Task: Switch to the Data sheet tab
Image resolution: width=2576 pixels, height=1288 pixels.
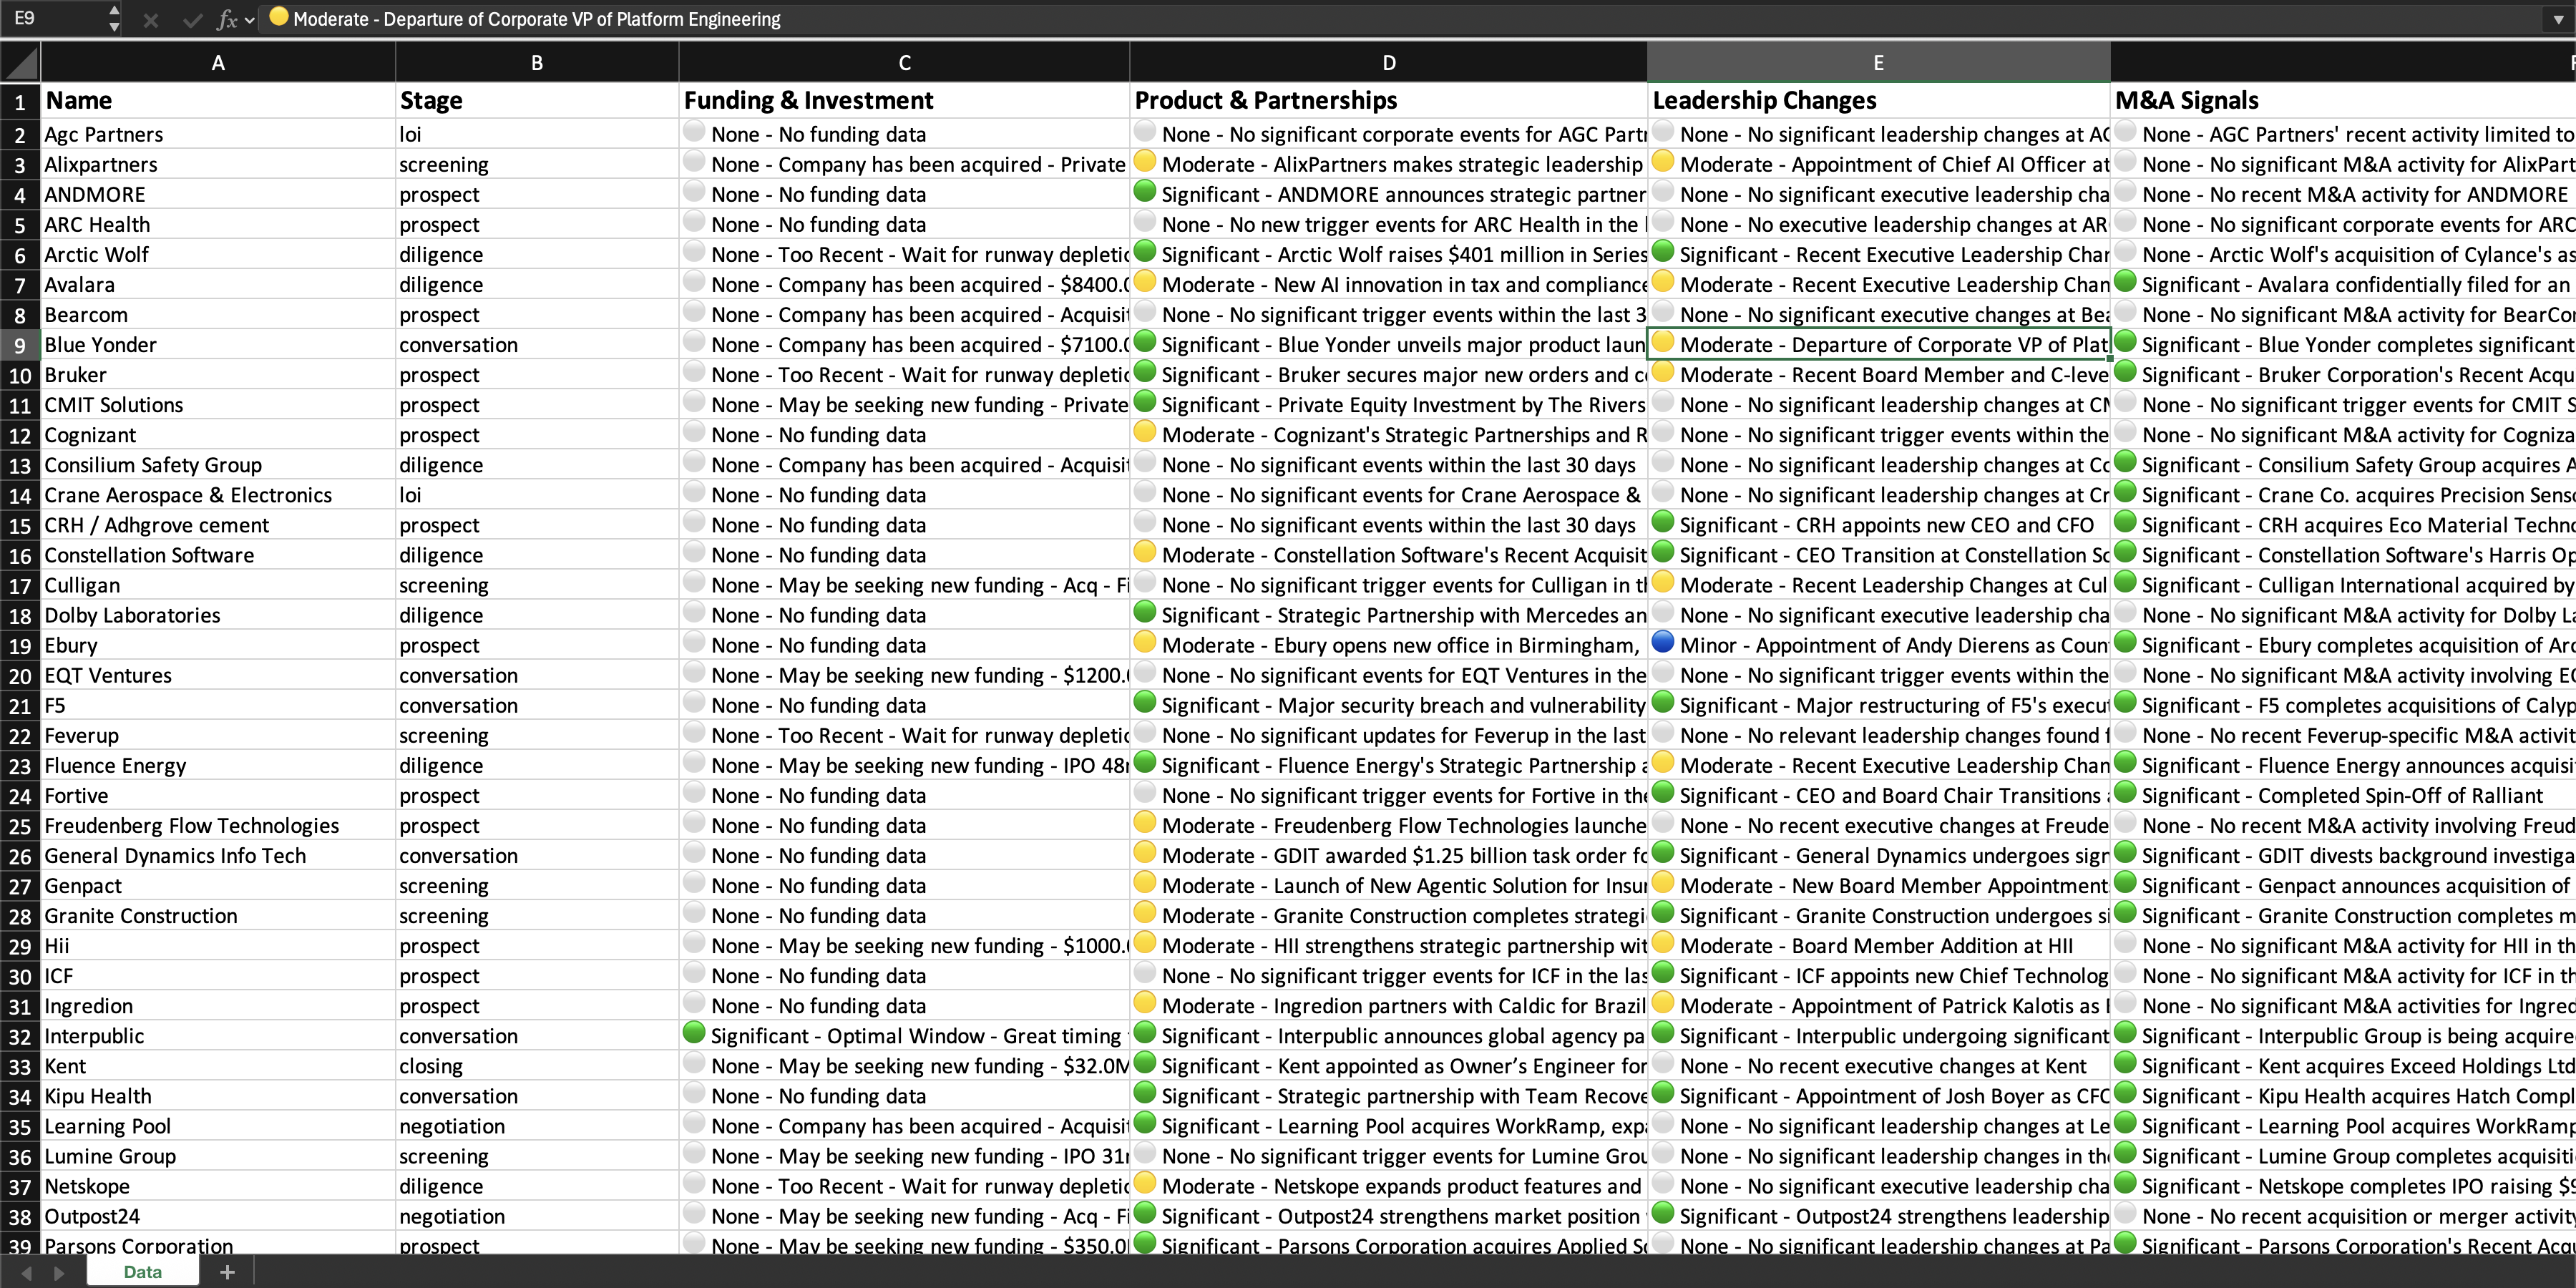Action: pos(143,1272)
